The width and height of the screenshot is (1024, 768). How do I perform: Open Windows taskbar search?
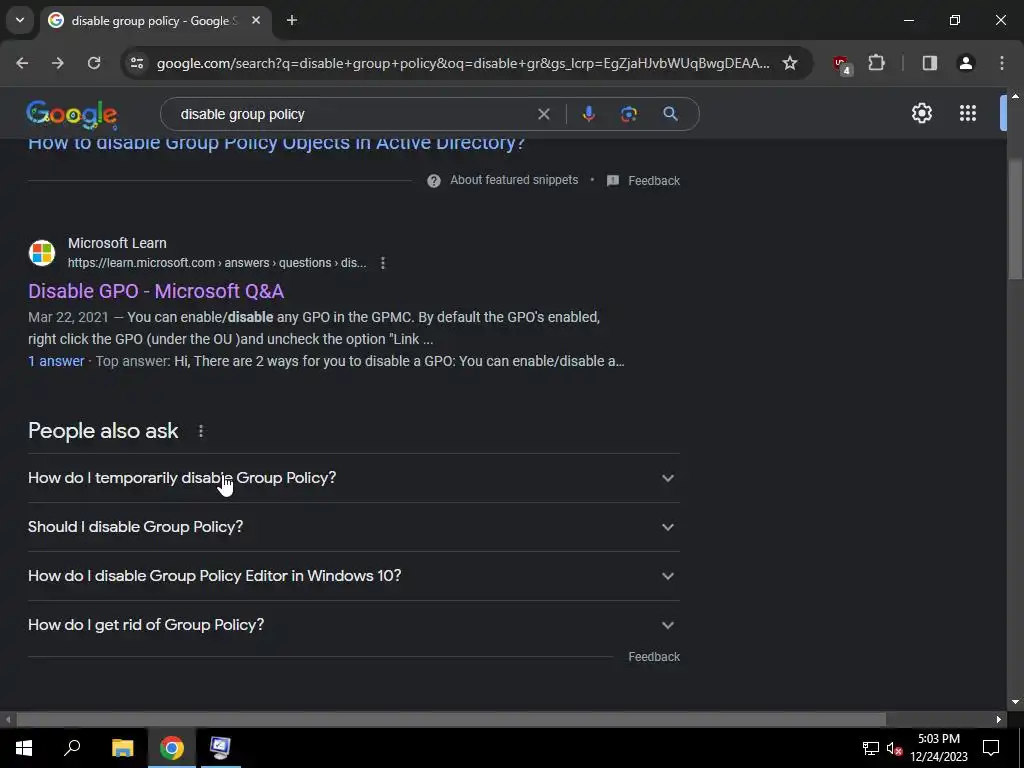click(72, 747)
